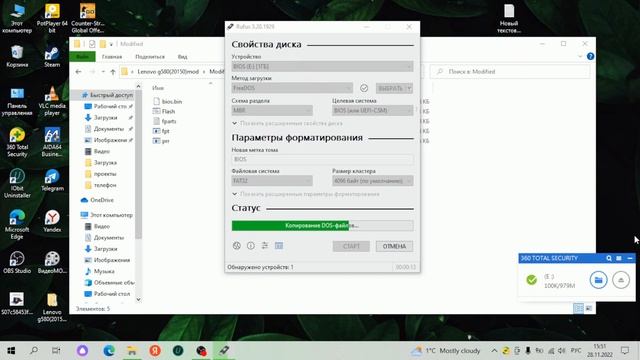Image resolution: width=640 pixels, height=360 pixels.
Task: Open Музыка in Explorer sidebar
Action: click(100, 271)
